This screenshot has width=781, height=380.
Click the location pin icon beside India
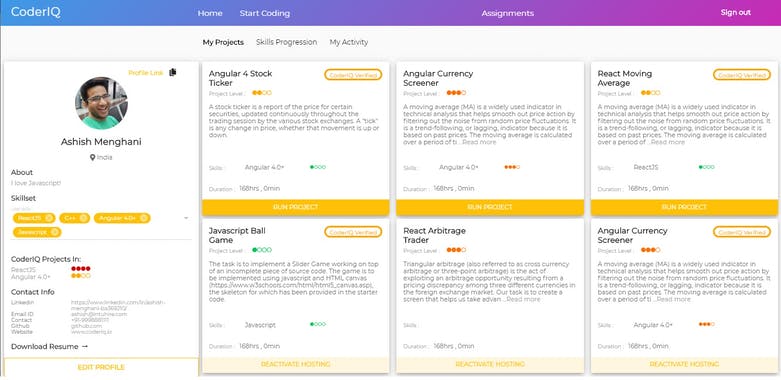click(x=93, y=157)
